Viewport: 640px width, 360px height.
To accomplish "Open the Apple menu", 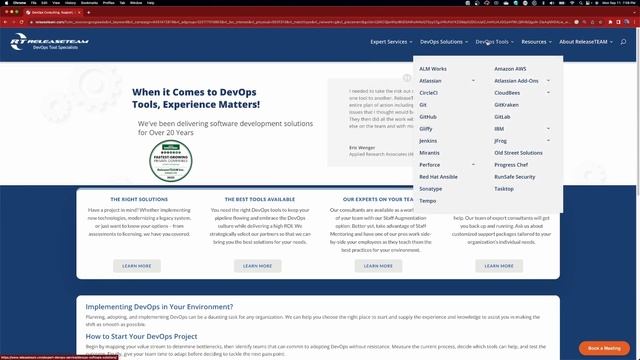I will [x=6, y=3].
